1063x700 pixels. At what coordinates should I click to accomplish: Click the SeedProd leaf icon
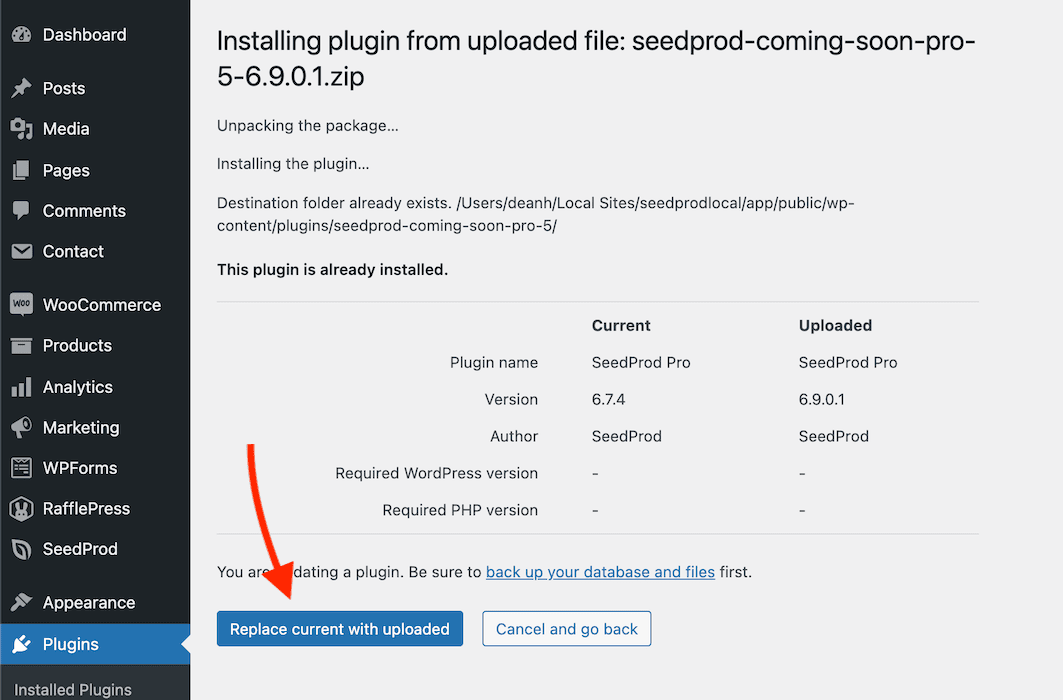point(21,549)
